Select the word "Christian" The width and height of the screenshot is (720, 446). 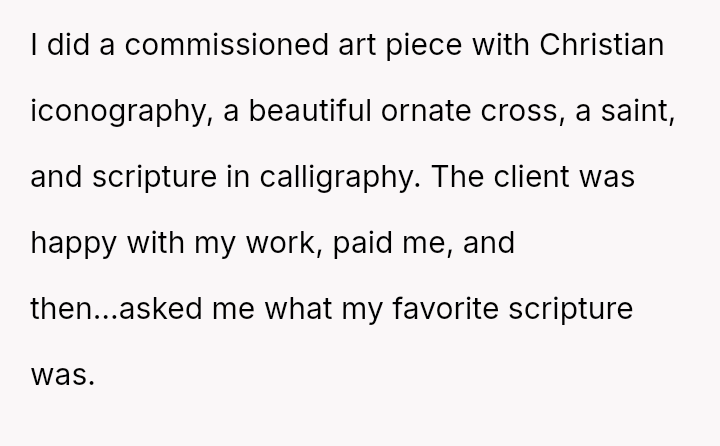click(x=602, y=45)
